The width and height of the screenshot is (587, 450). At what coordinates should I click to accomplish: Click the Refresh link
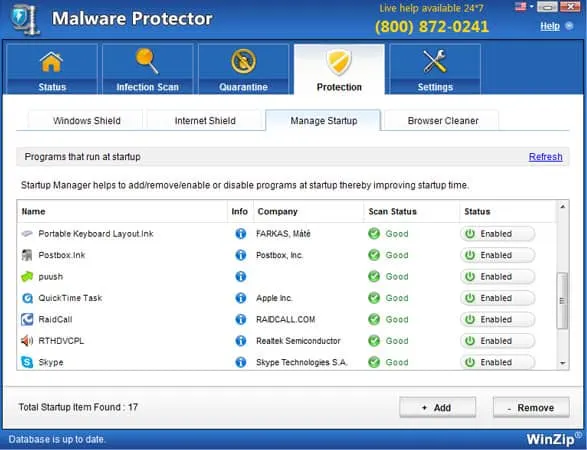pos(545,156)
